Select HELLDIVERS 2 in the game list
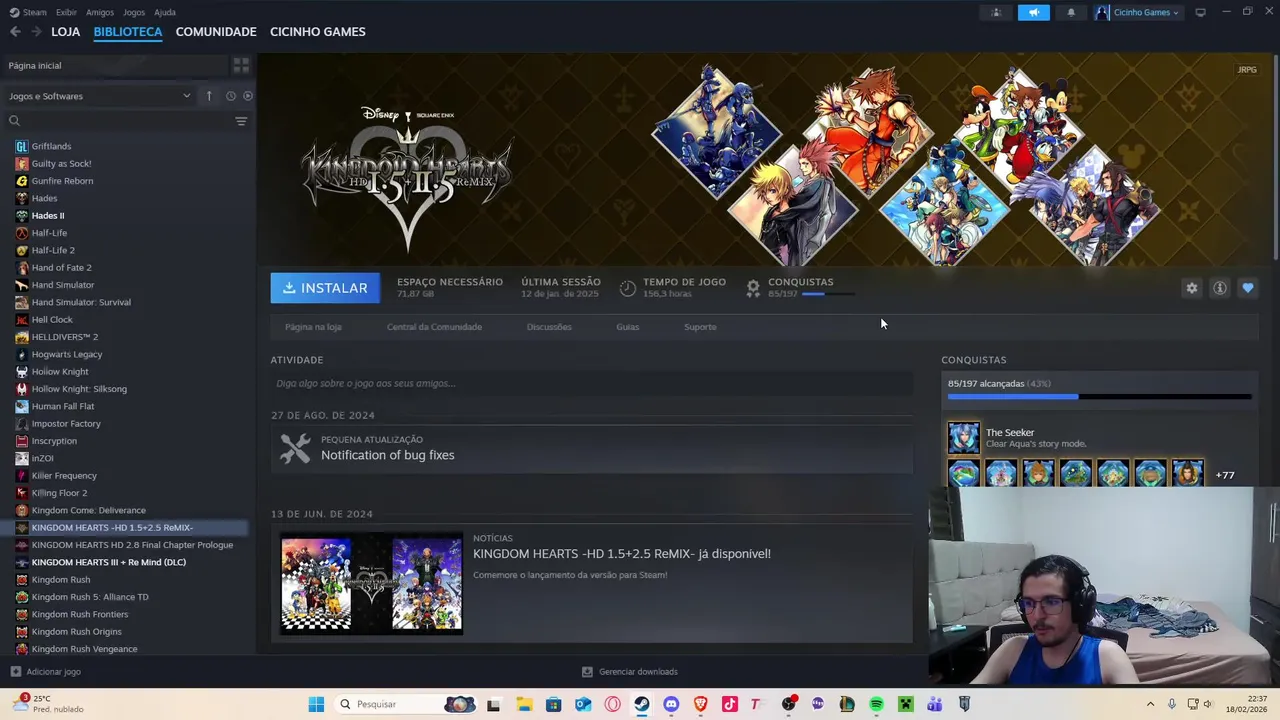 pos(65,337)
